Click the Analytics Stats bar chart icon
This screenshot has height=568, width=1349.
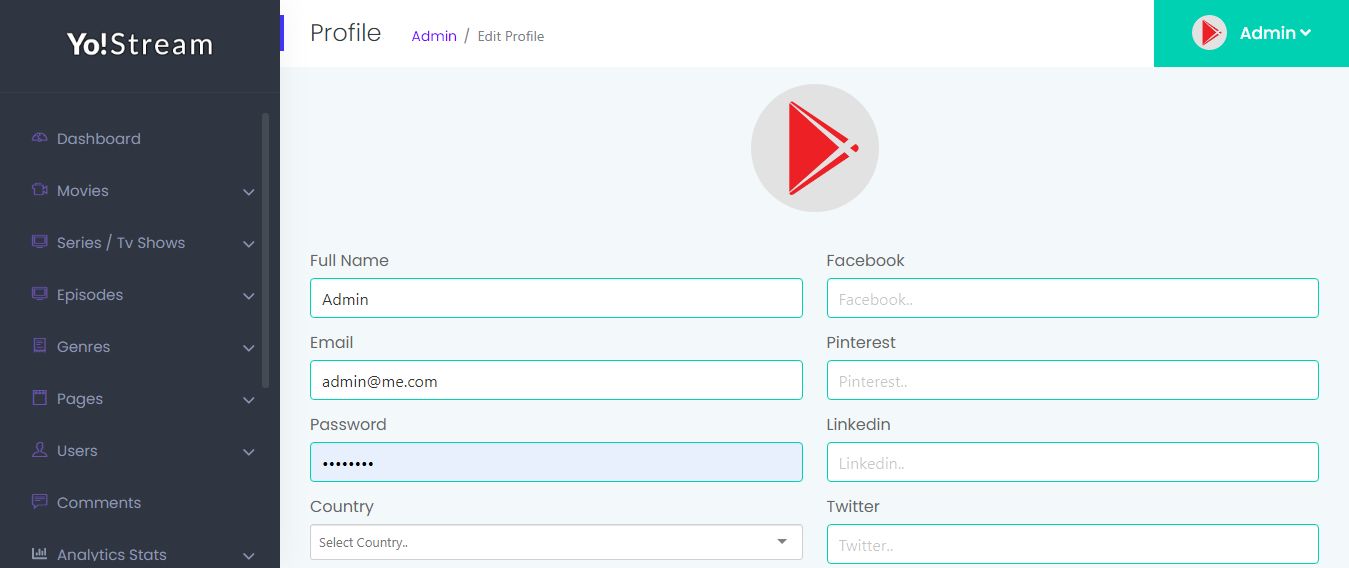pyautogui.click(x=40, y=554)
